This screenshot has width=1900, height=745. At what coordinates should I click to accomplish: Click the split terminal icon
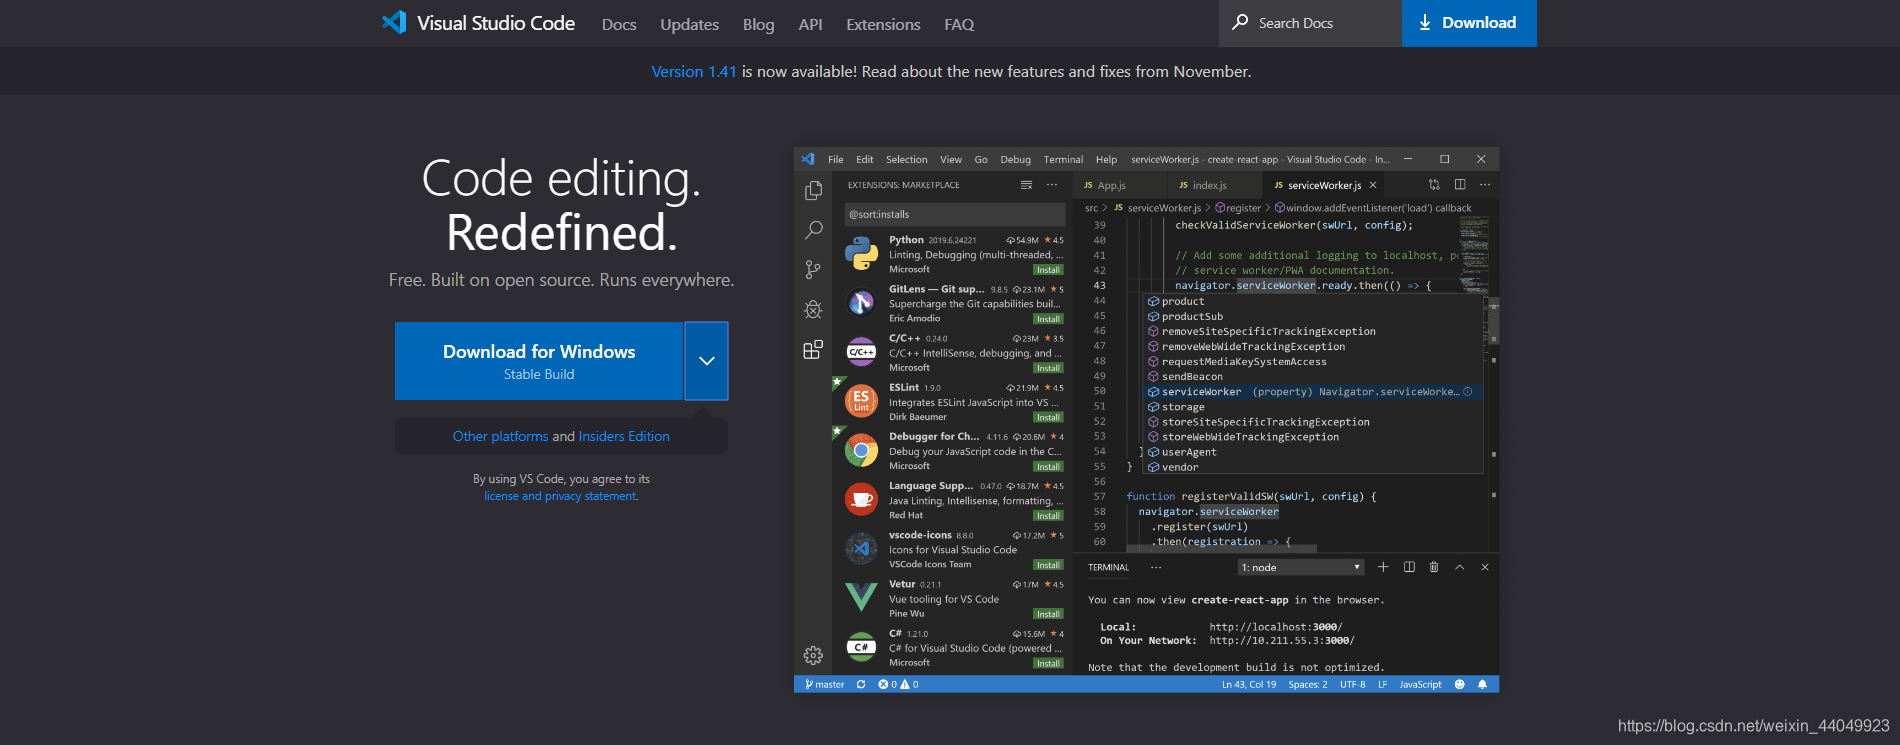click(x=1409, y=567)
